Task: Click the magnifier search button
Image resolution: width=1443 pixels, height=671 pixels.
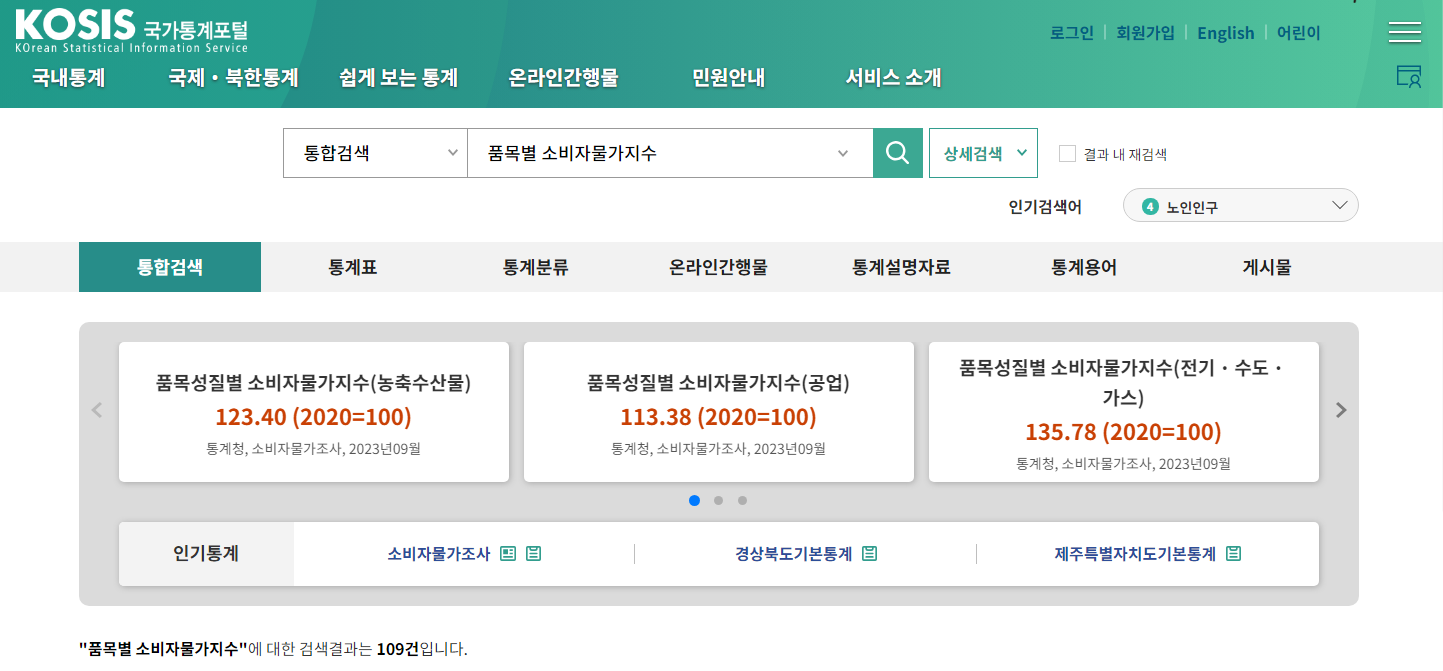Action: 898,153
